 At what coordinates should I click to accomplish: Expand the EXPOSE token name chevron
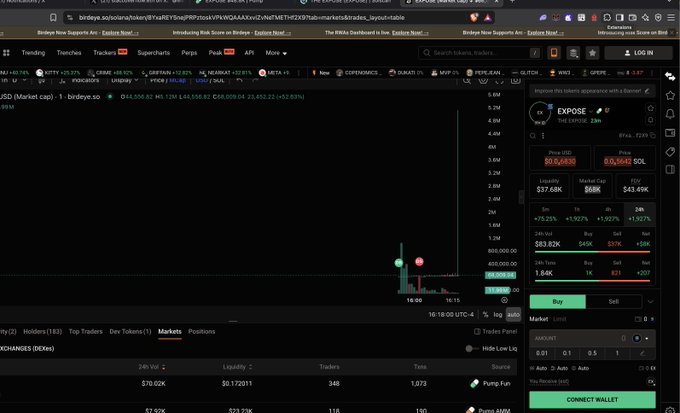591,111
